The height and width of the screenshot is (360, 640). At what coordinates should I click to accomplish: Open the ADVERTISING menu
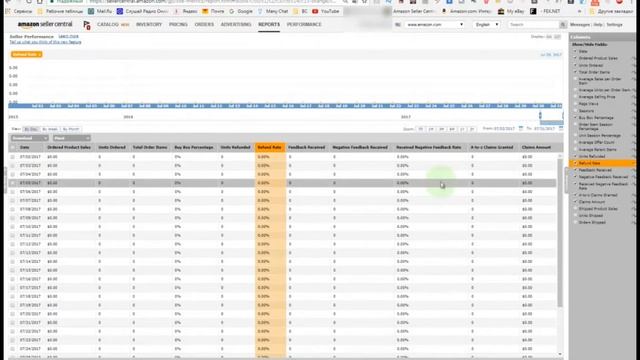click(236, 24)
